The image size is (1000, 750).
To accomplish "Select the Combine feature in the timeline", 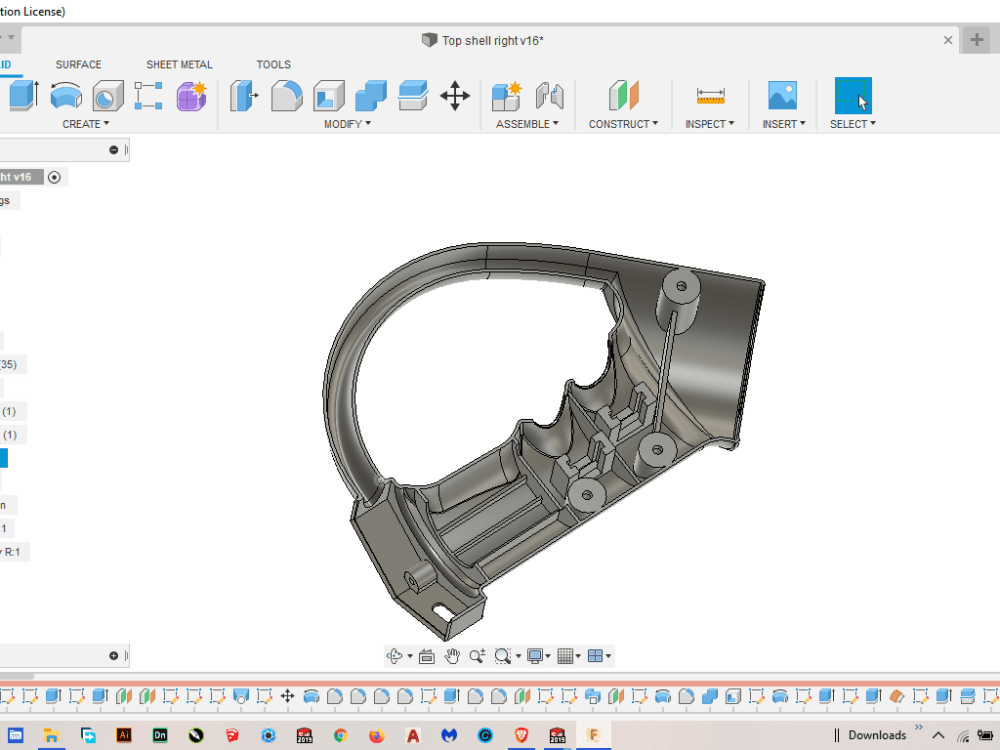I will (709, 696).
